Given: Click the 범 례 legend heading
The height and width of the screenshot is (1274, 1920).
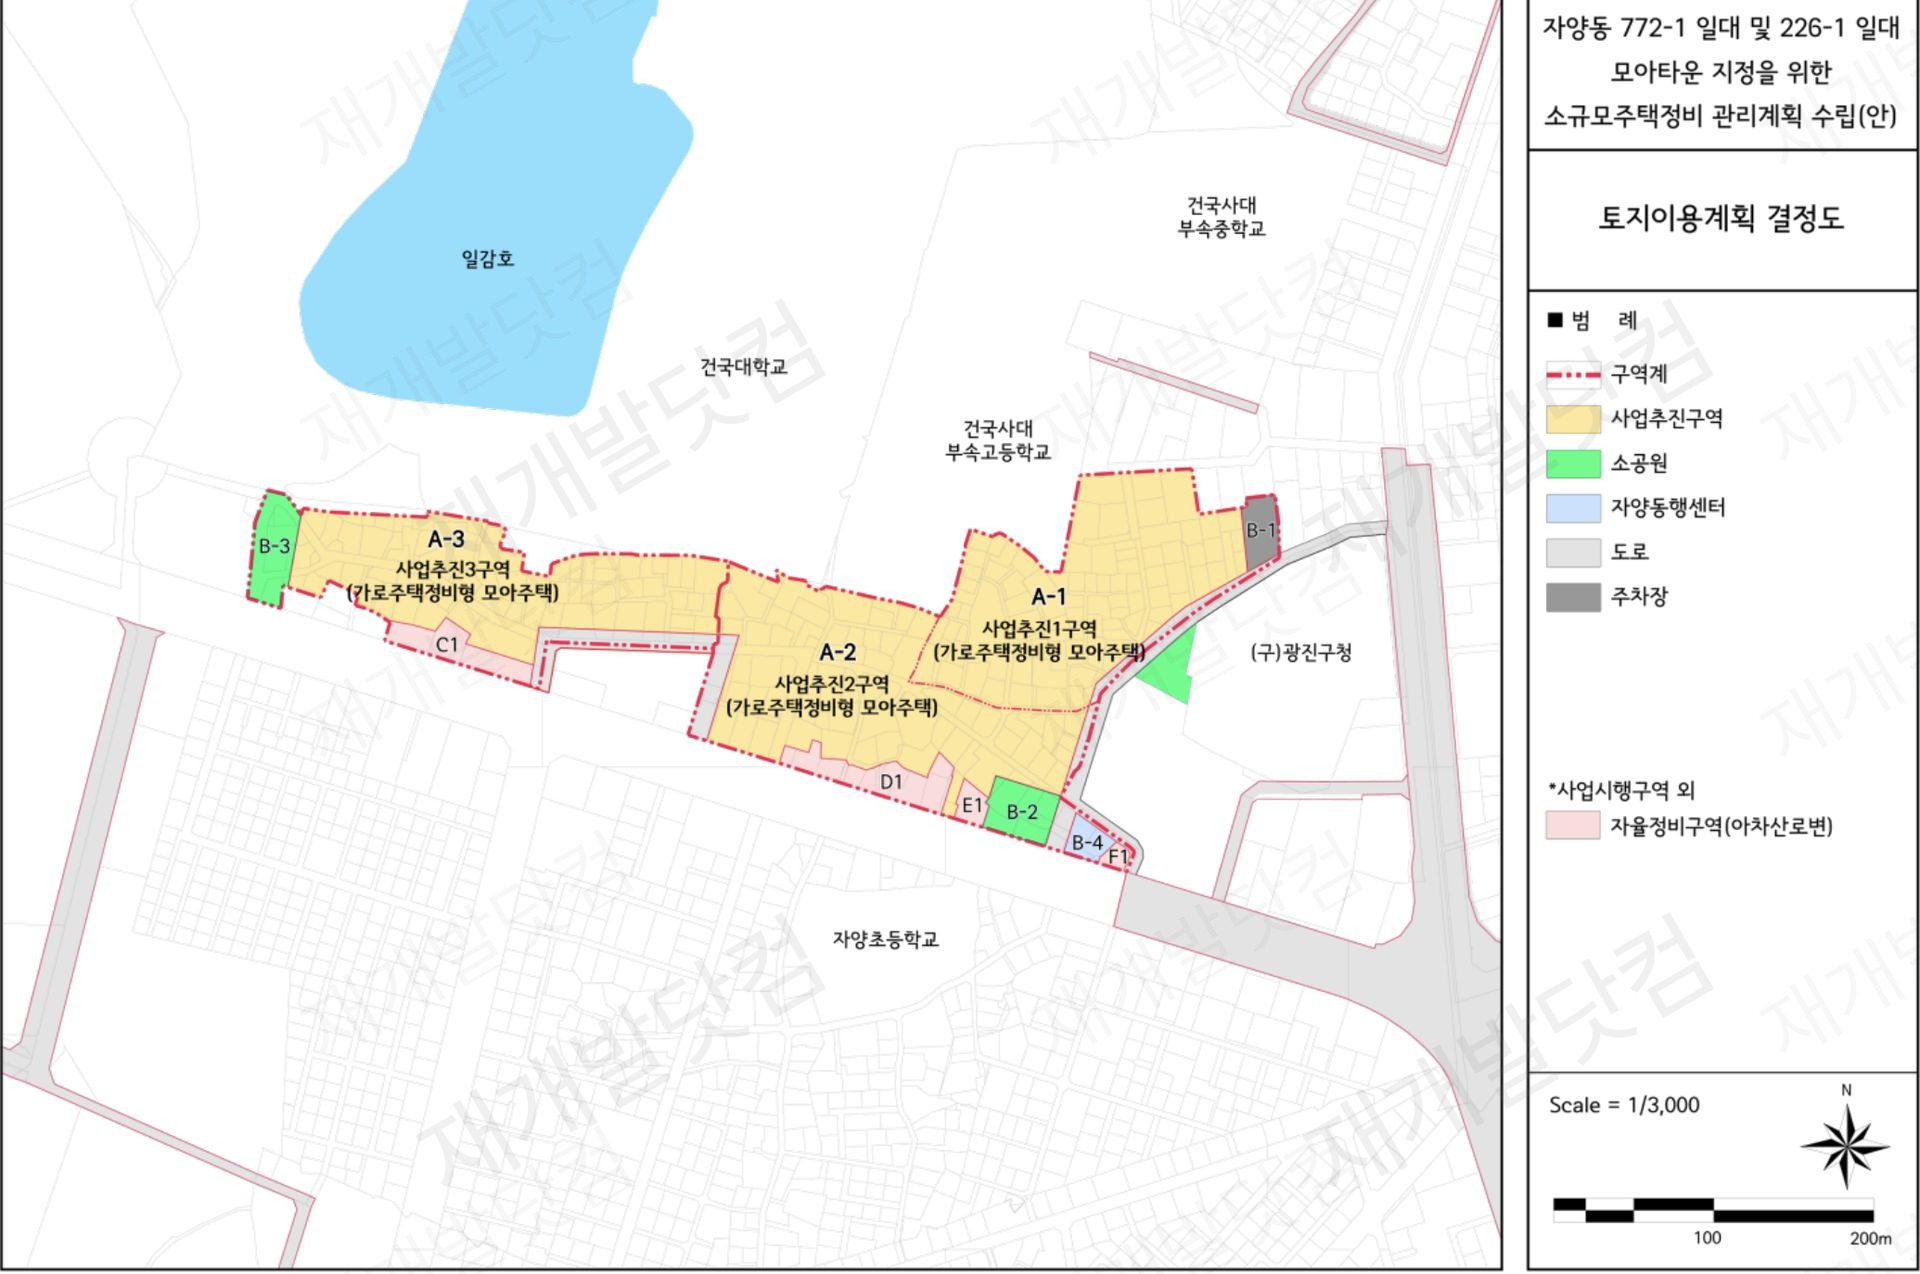Looking at the screenshot, I should pyautogui.click(x=1592, y=321).
